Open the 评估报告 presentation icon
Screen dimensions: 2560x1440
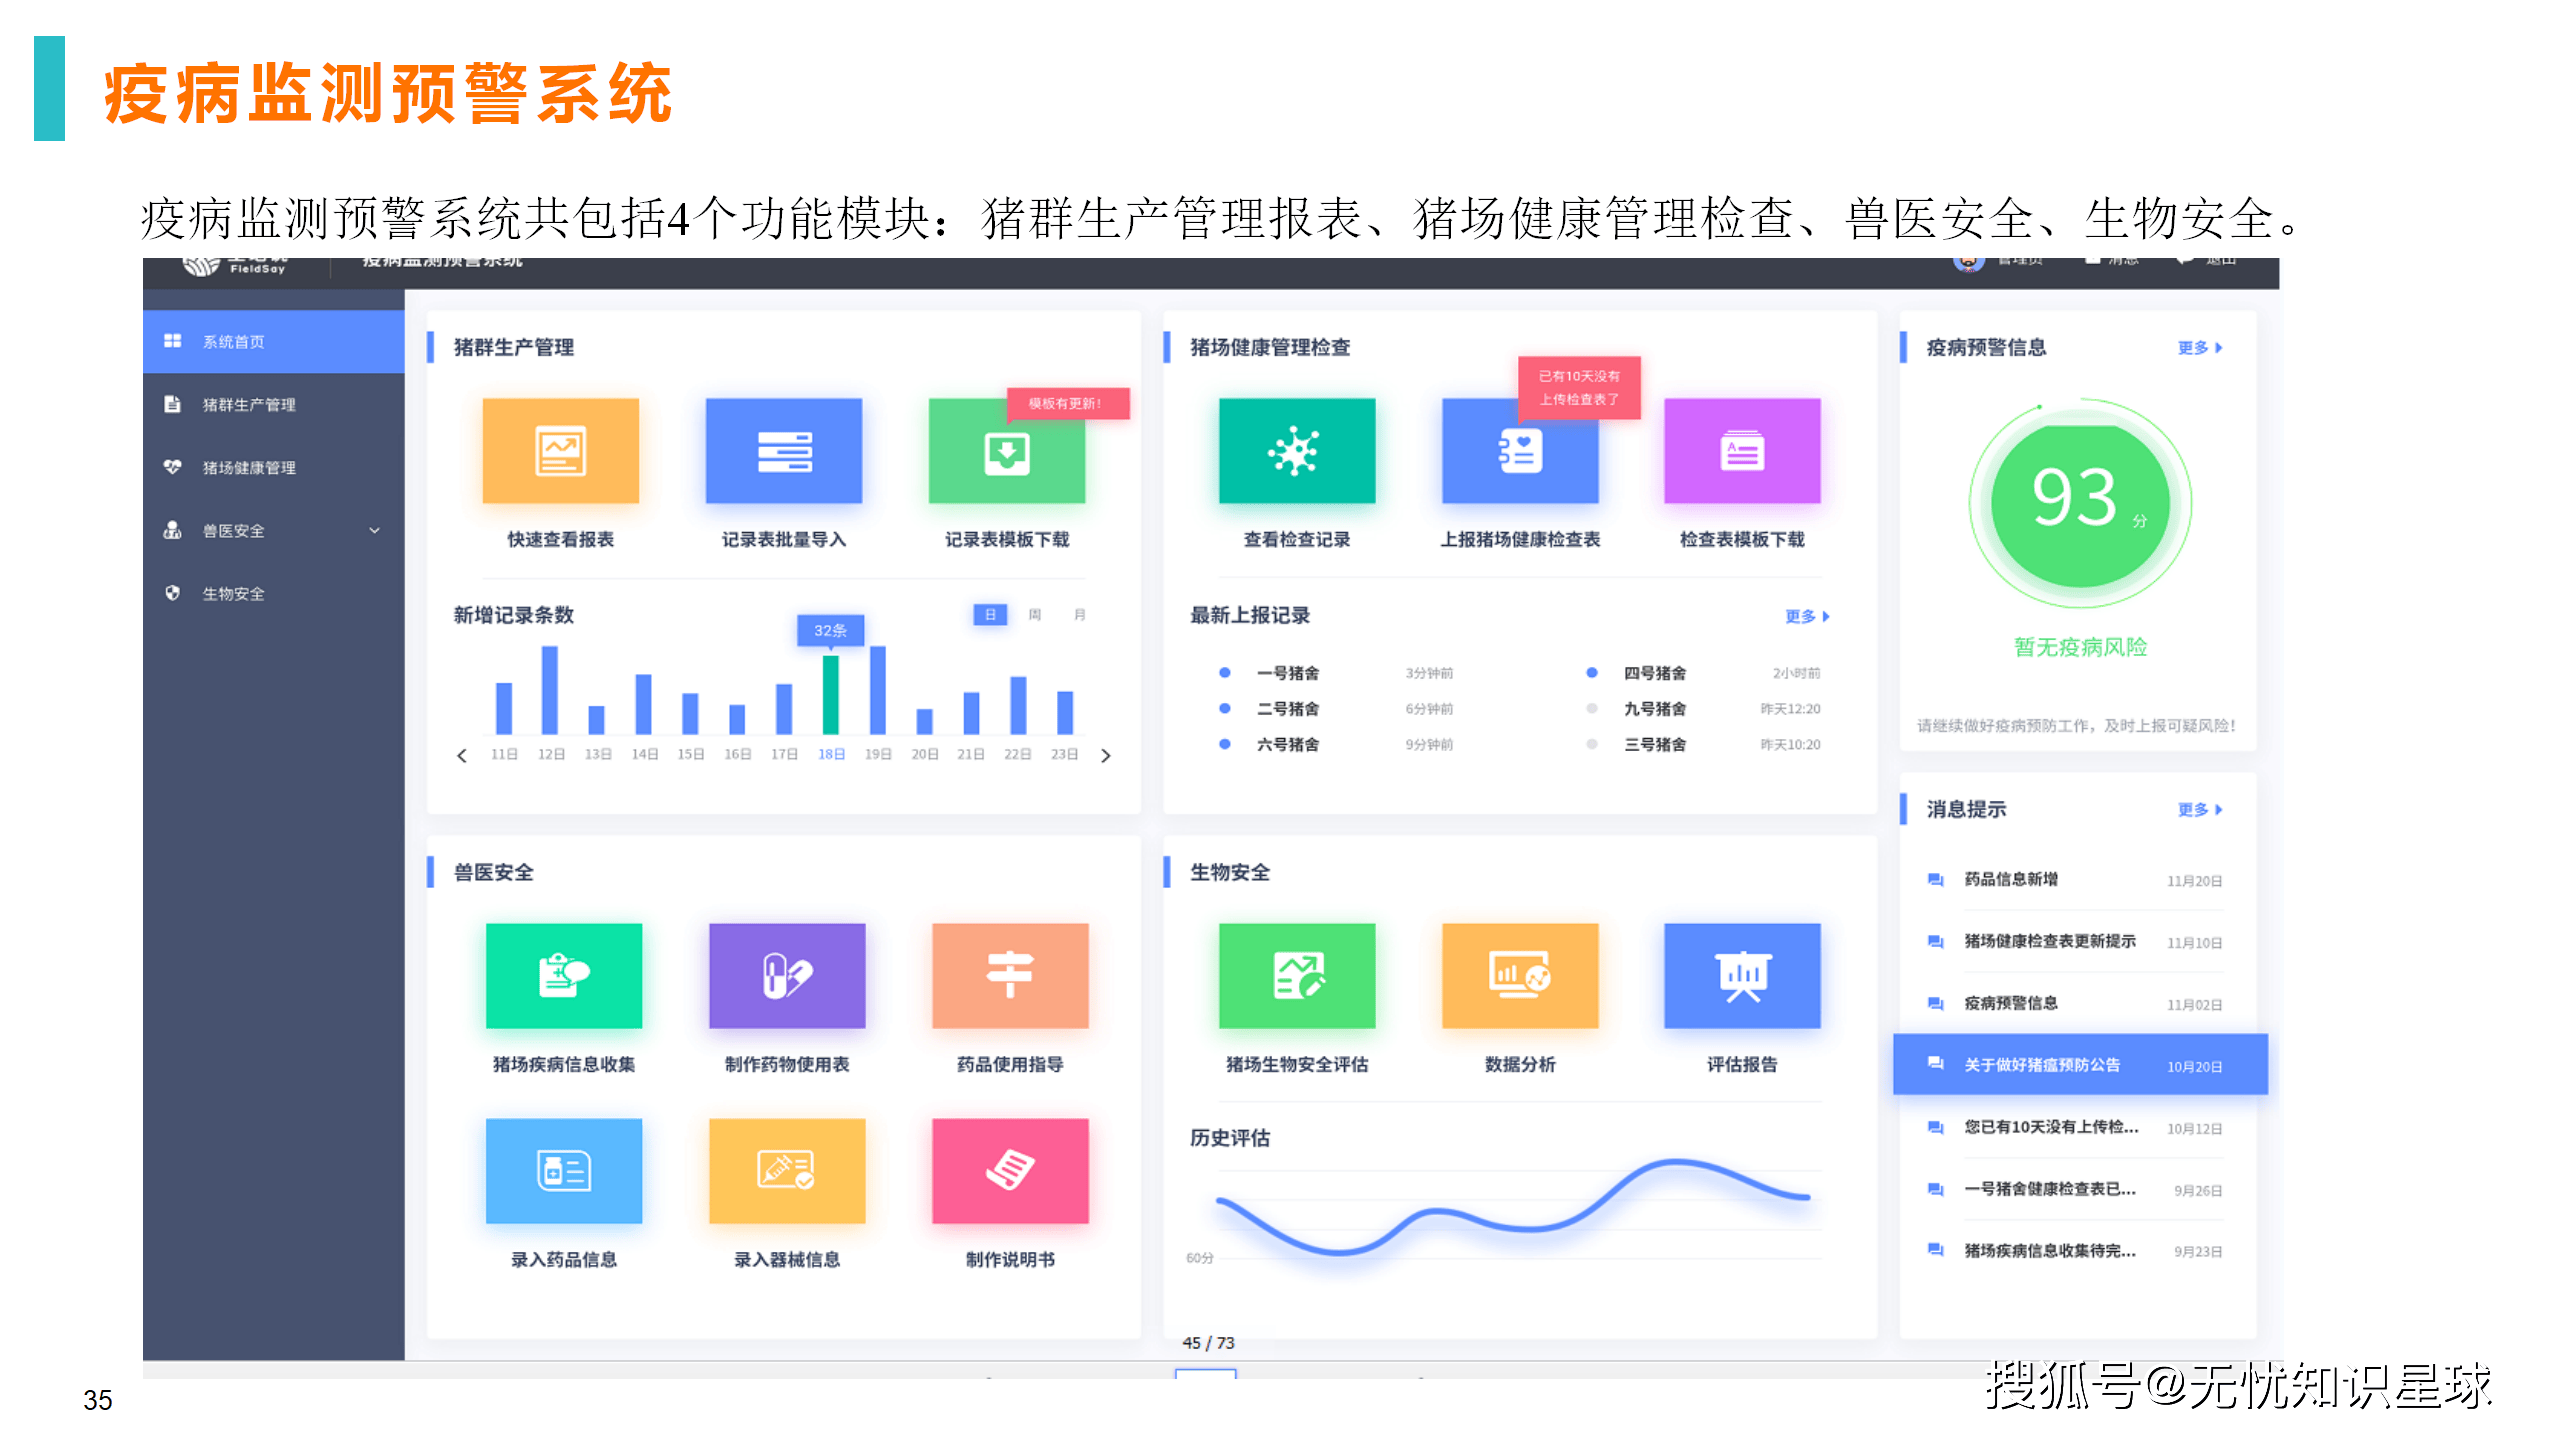(x=1742, y=976)
